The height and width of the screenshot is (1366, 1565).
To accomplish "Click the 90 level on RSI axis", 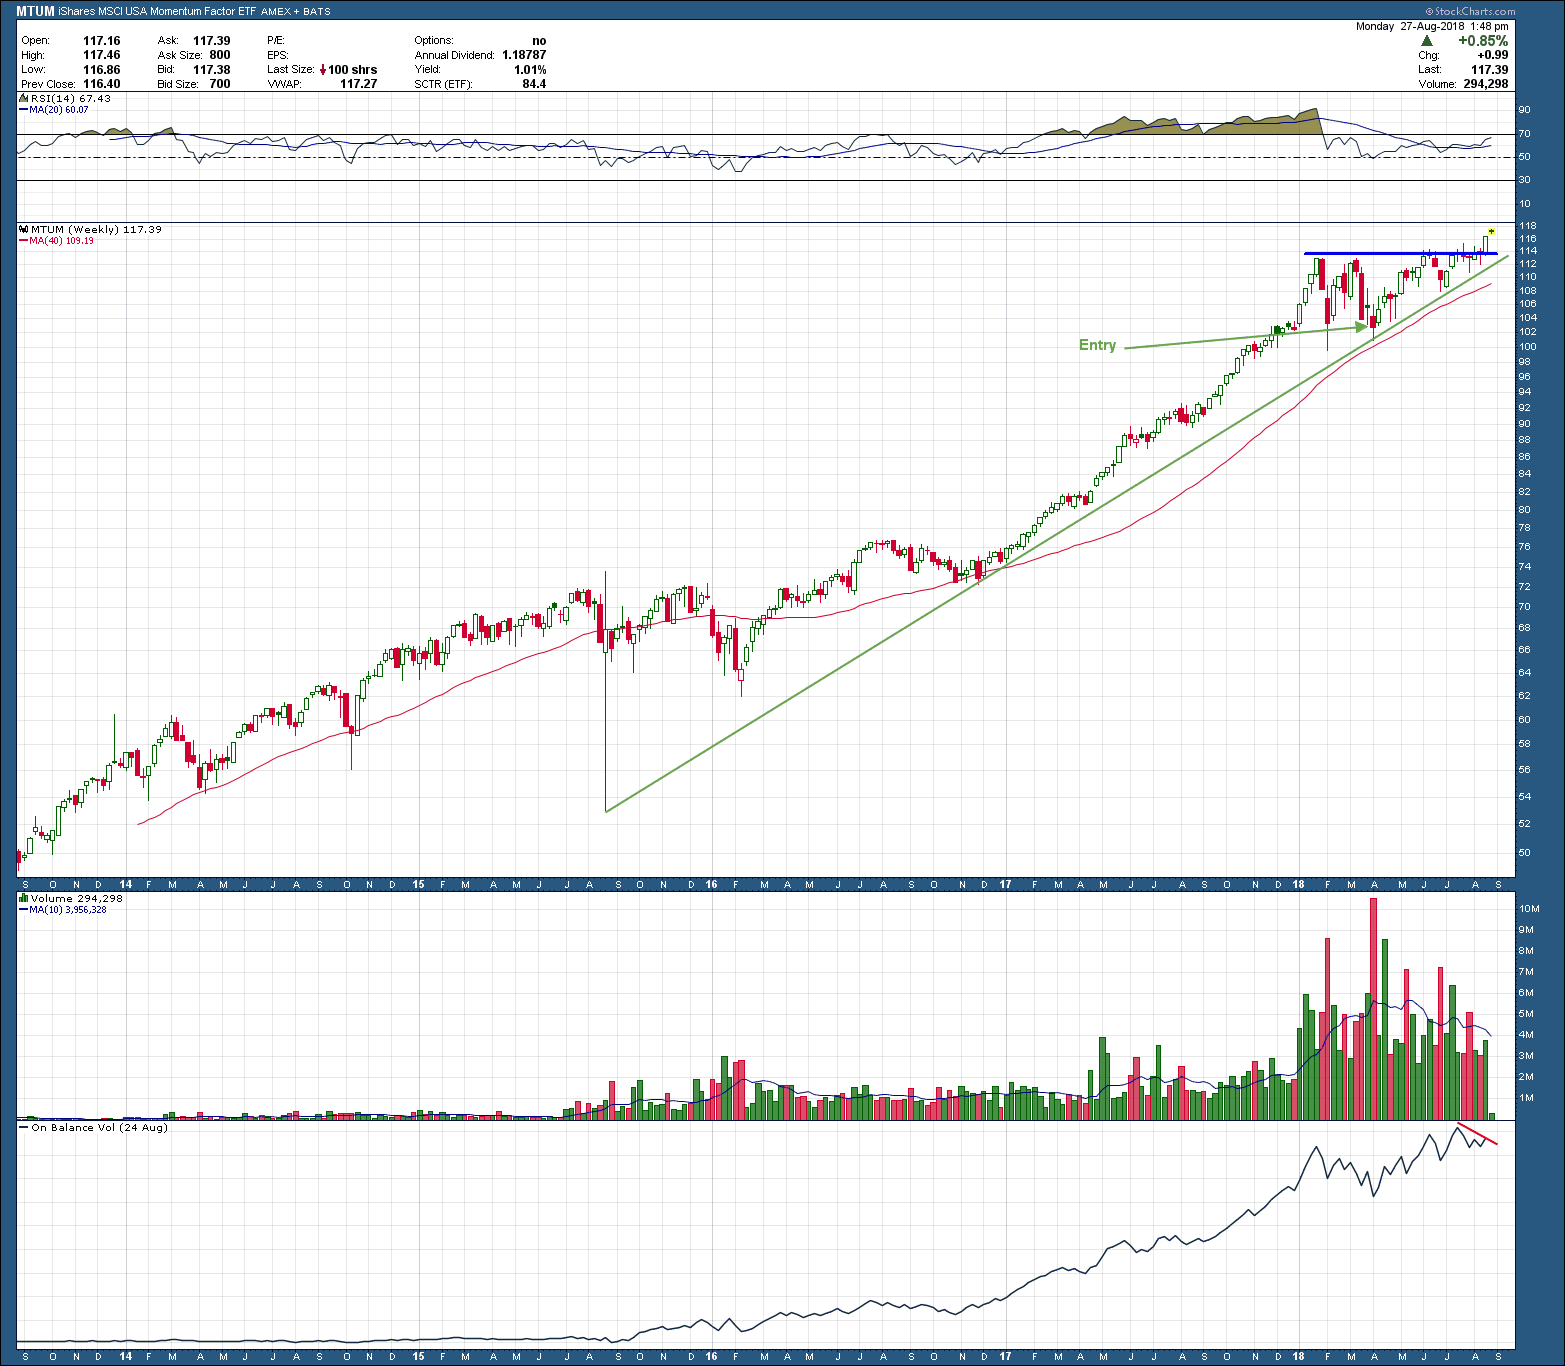I will coord(1525,110).
